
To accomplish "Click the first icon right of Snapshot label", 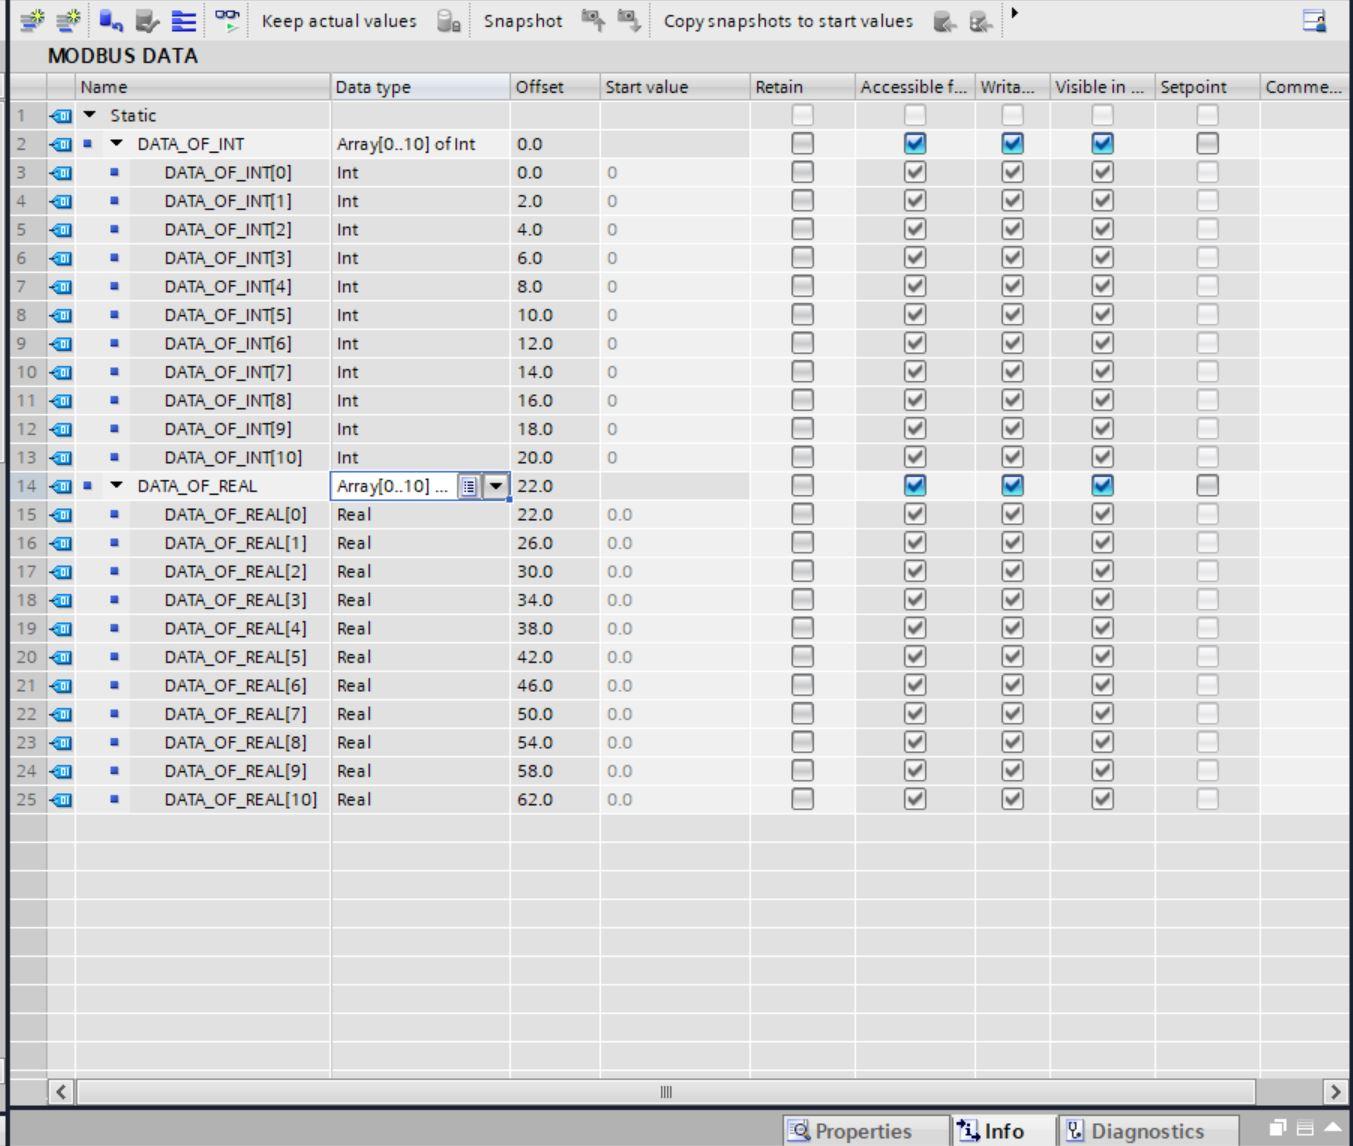I will (593, 20).
